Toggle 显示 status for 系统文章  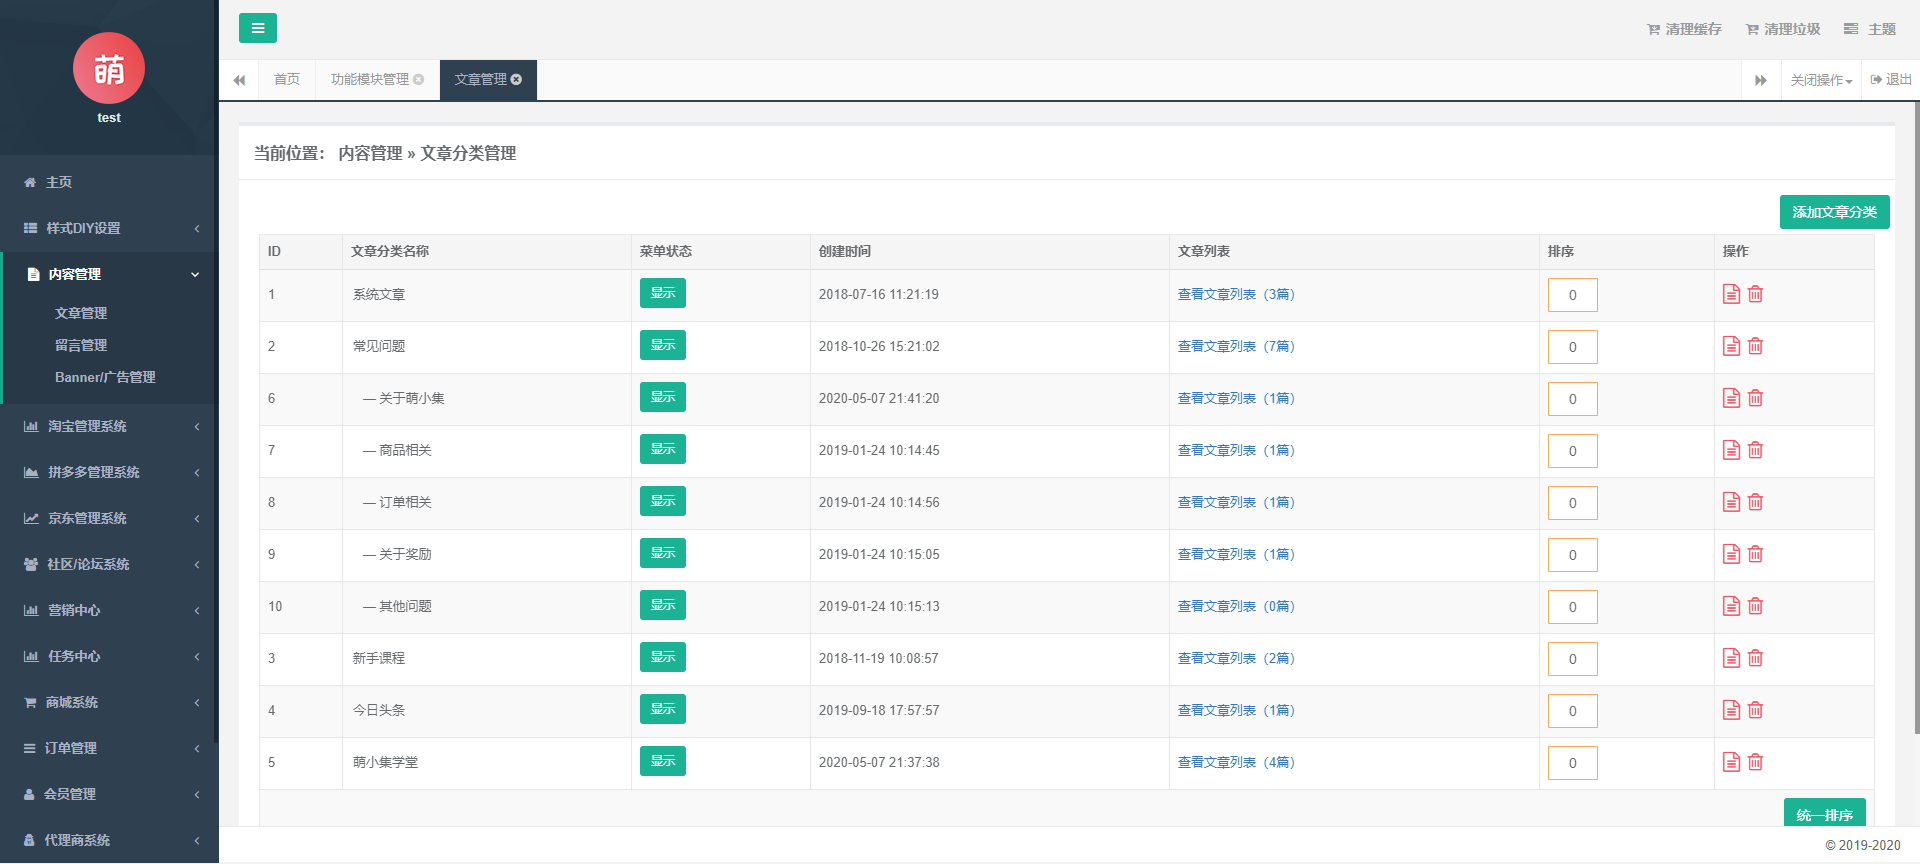coord(662,293)
